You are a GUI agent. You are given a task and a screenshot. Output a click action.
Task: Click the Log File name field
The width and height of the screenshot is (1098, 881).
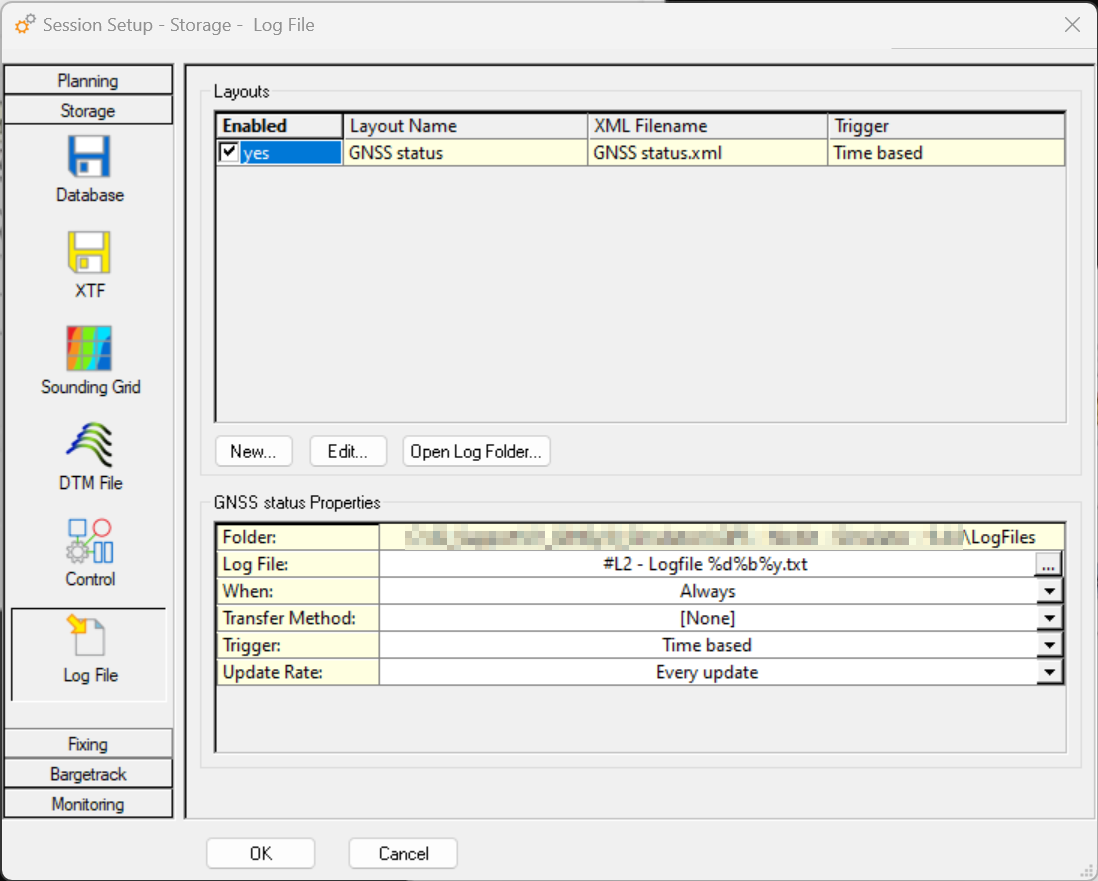click(x=706, y=565)
